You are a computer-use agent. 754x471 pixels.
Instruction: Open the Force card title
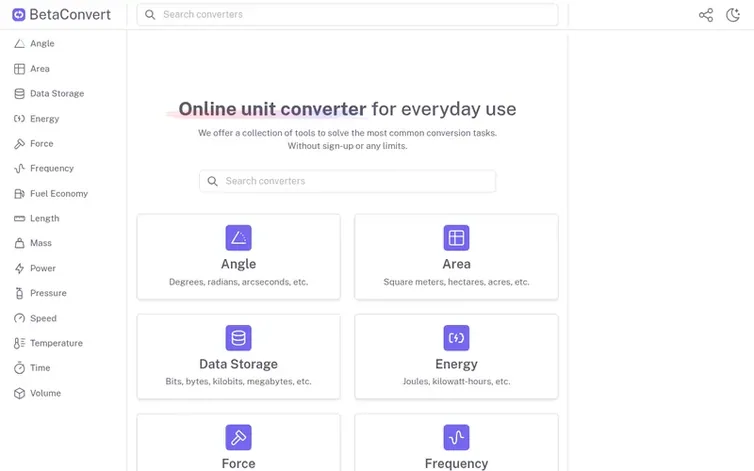tap(239, 463)
